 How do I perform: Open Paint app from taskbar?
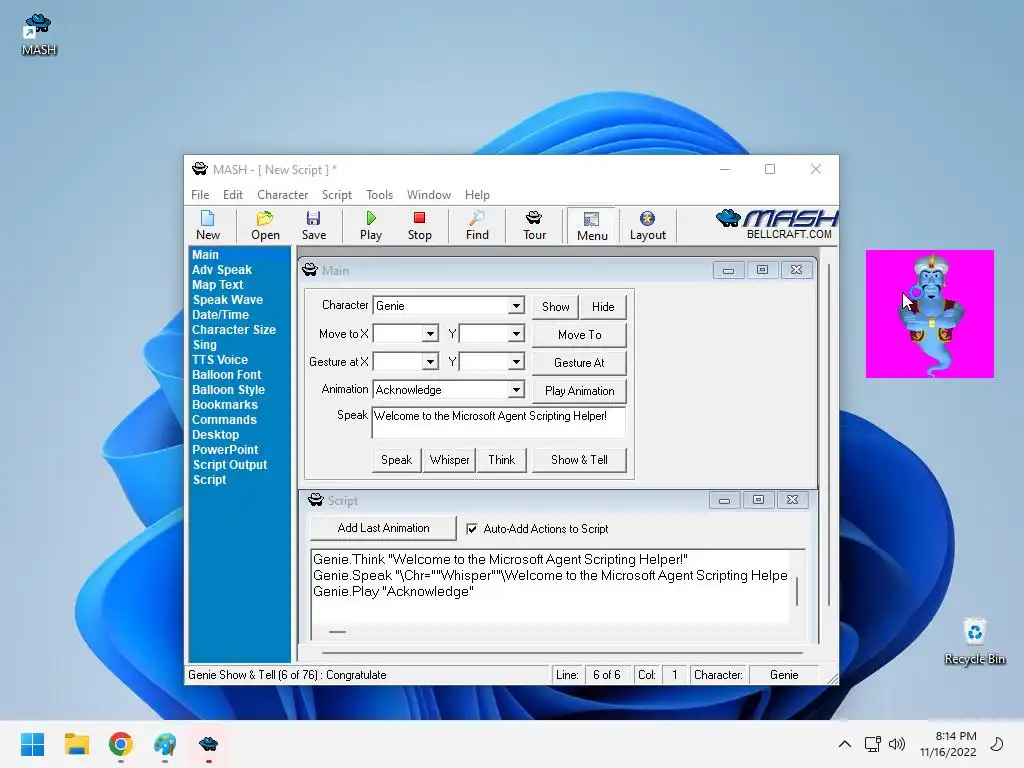tap(165, 744)
